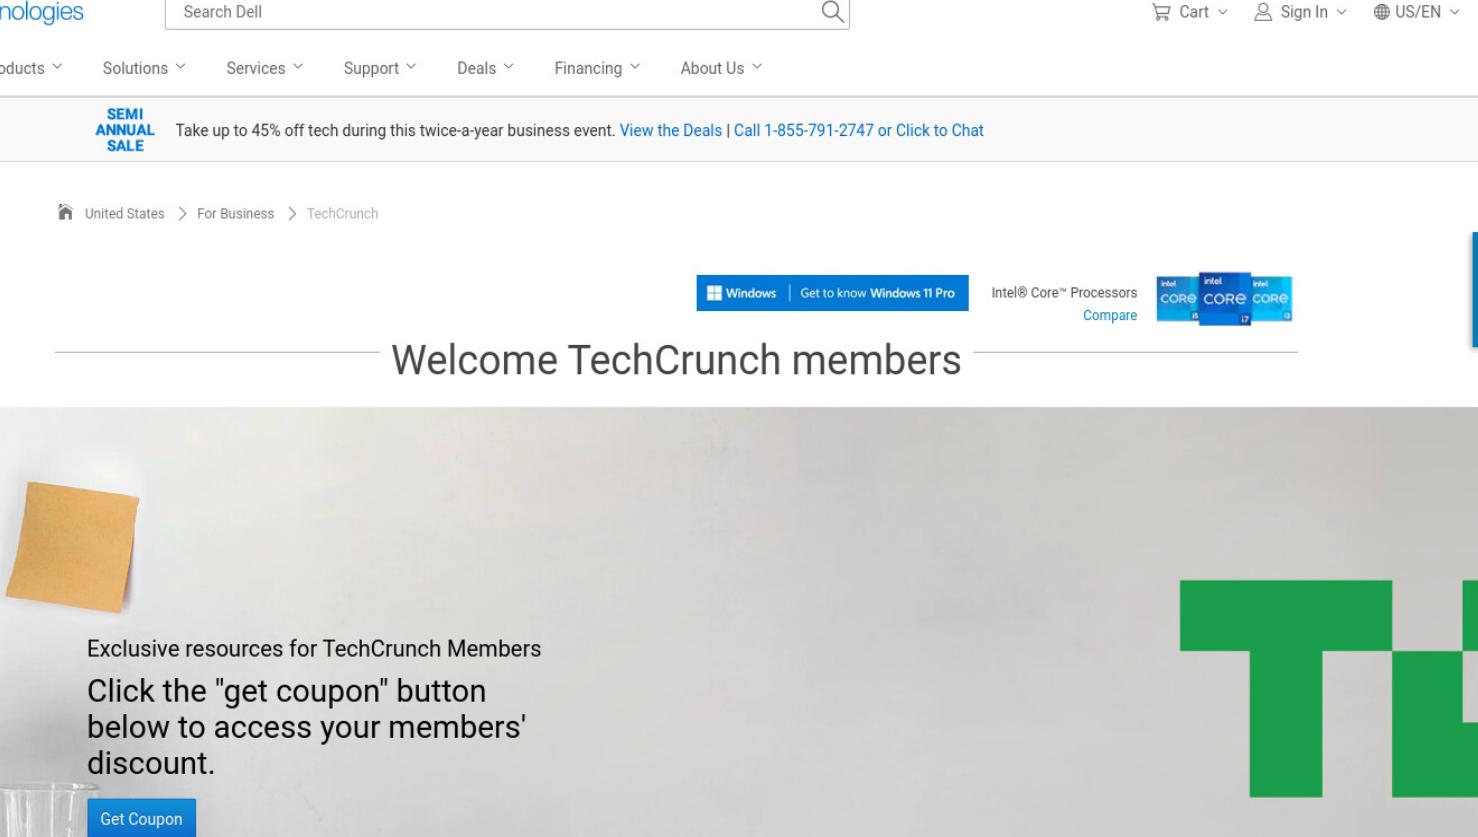Expand the Sign In dropdown chevron
The width and height of the screenshot is (1478, 837).
(x=1341, y=12)
